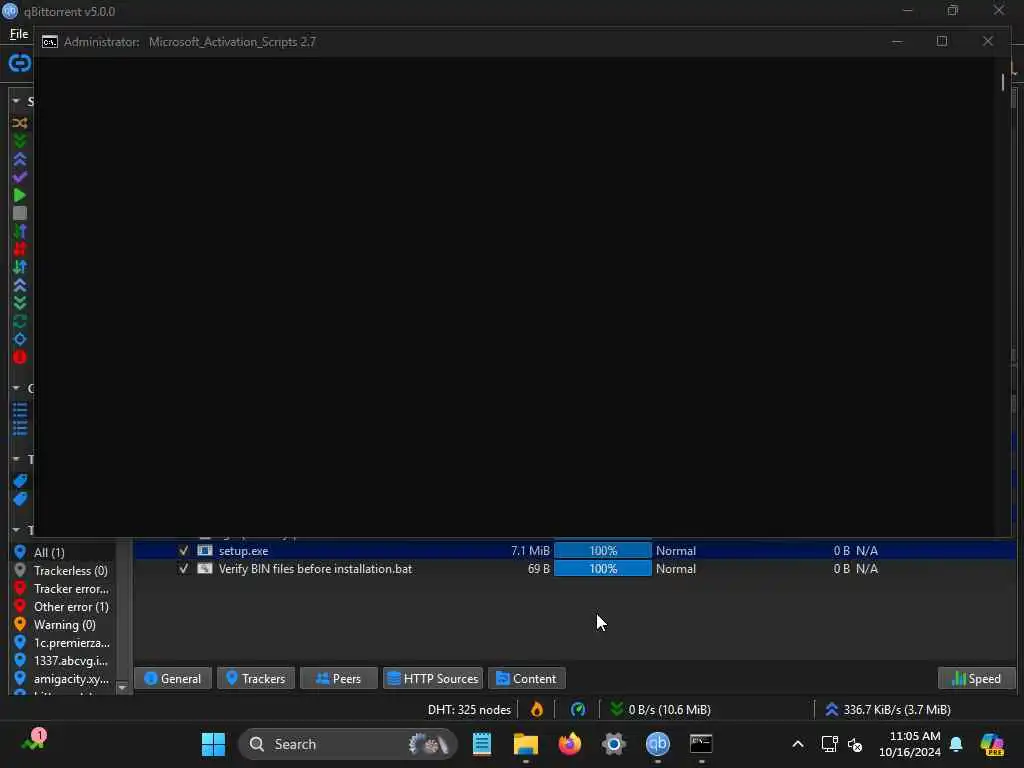Open File Explorer from the taskbar
This screenshot has height=768, width=1024.
[x=526, y=744]
